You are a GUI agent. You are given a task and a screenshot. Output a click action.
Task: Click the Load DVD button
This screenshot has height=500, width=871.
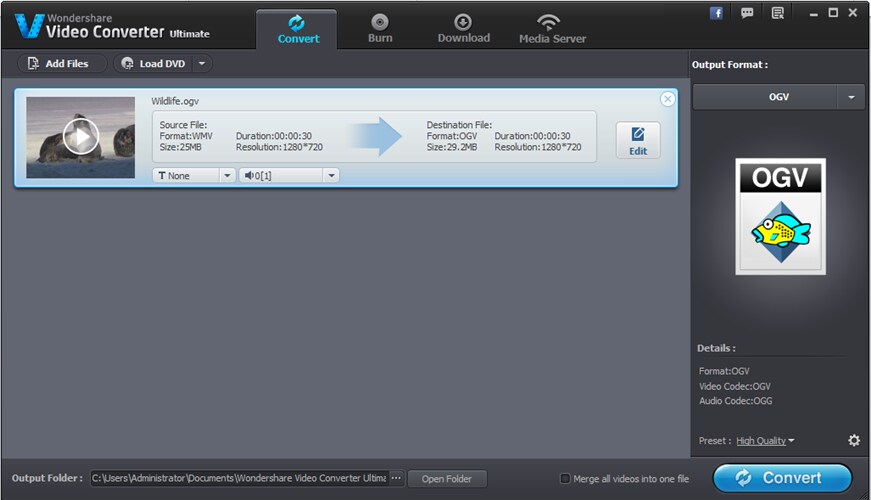pos(154,63)
